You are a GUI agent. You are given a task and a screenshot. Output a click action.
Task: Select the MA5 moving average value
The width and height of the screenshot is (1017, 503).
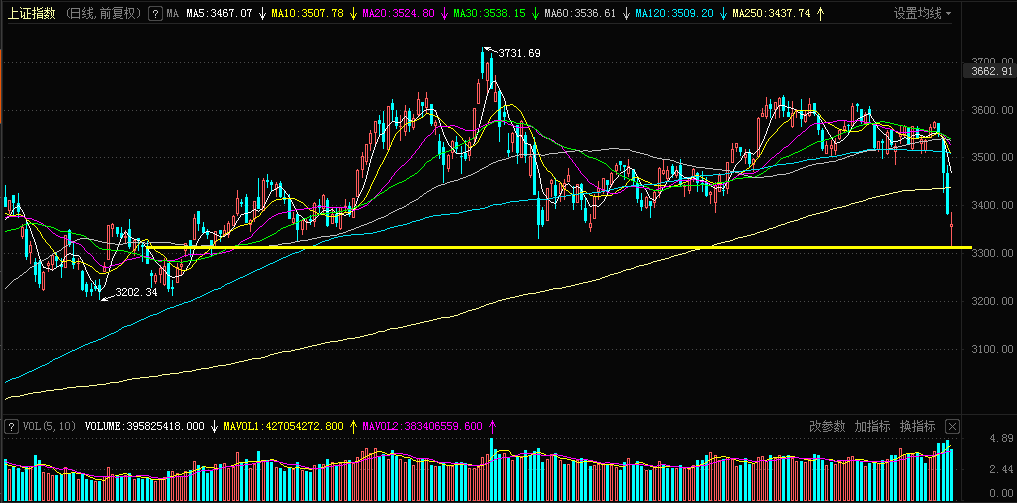218,14
